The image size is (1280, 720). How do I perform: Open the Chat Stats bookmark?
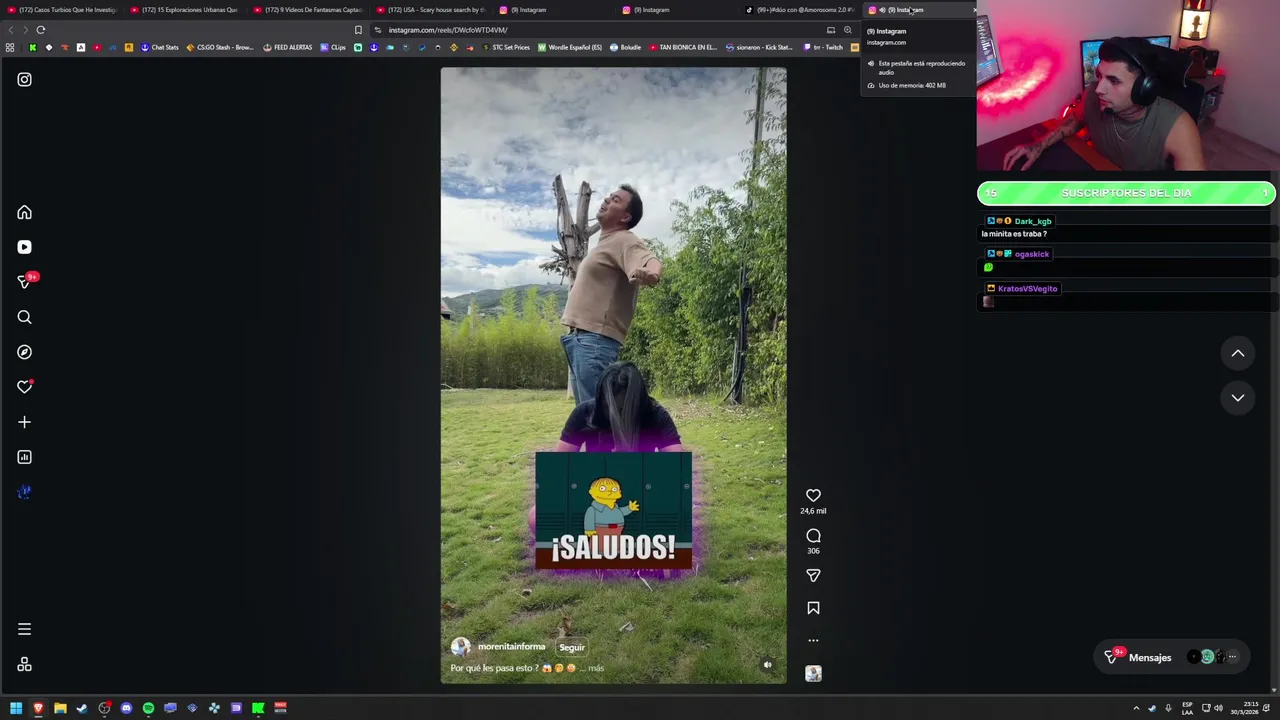tap(159, 47)
